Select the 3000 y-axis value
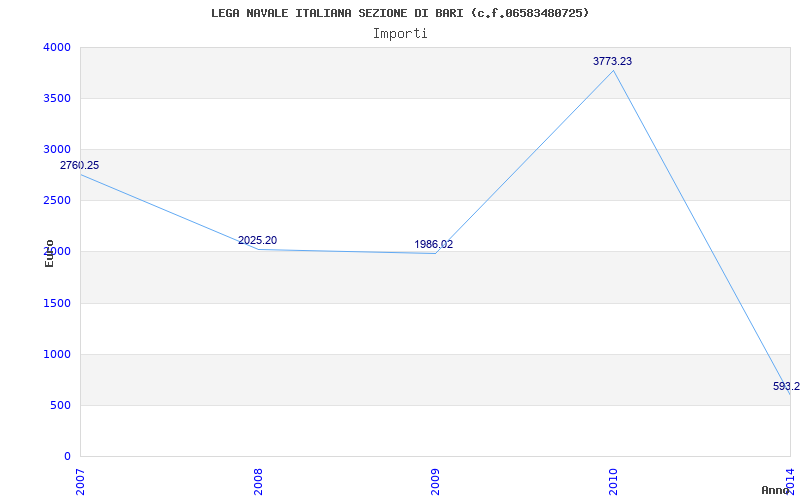The width and height of the screenshot is (800, 500). point(57,149)
